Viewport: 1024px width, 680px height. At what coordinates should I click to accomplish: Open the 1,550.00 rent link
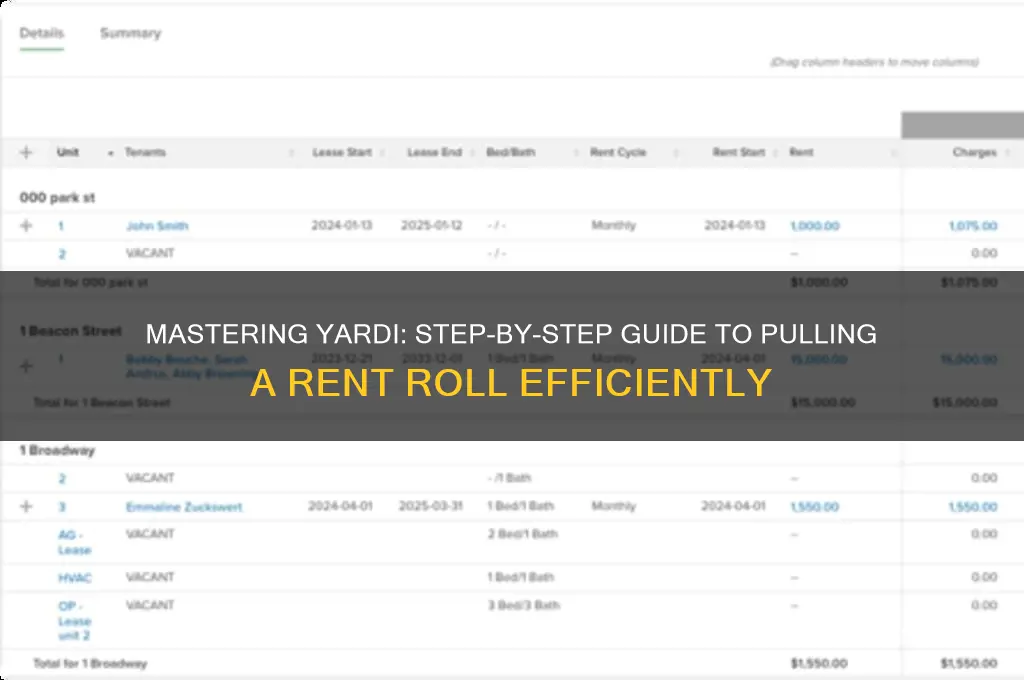(814, 507)
